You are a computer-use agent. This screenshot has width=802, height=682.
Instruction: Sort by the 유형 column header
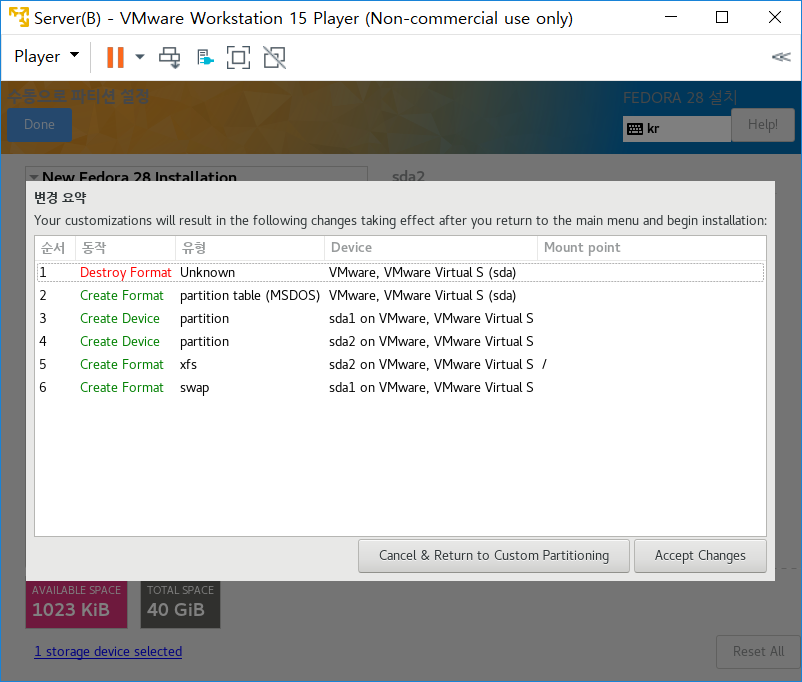(250, 248)
